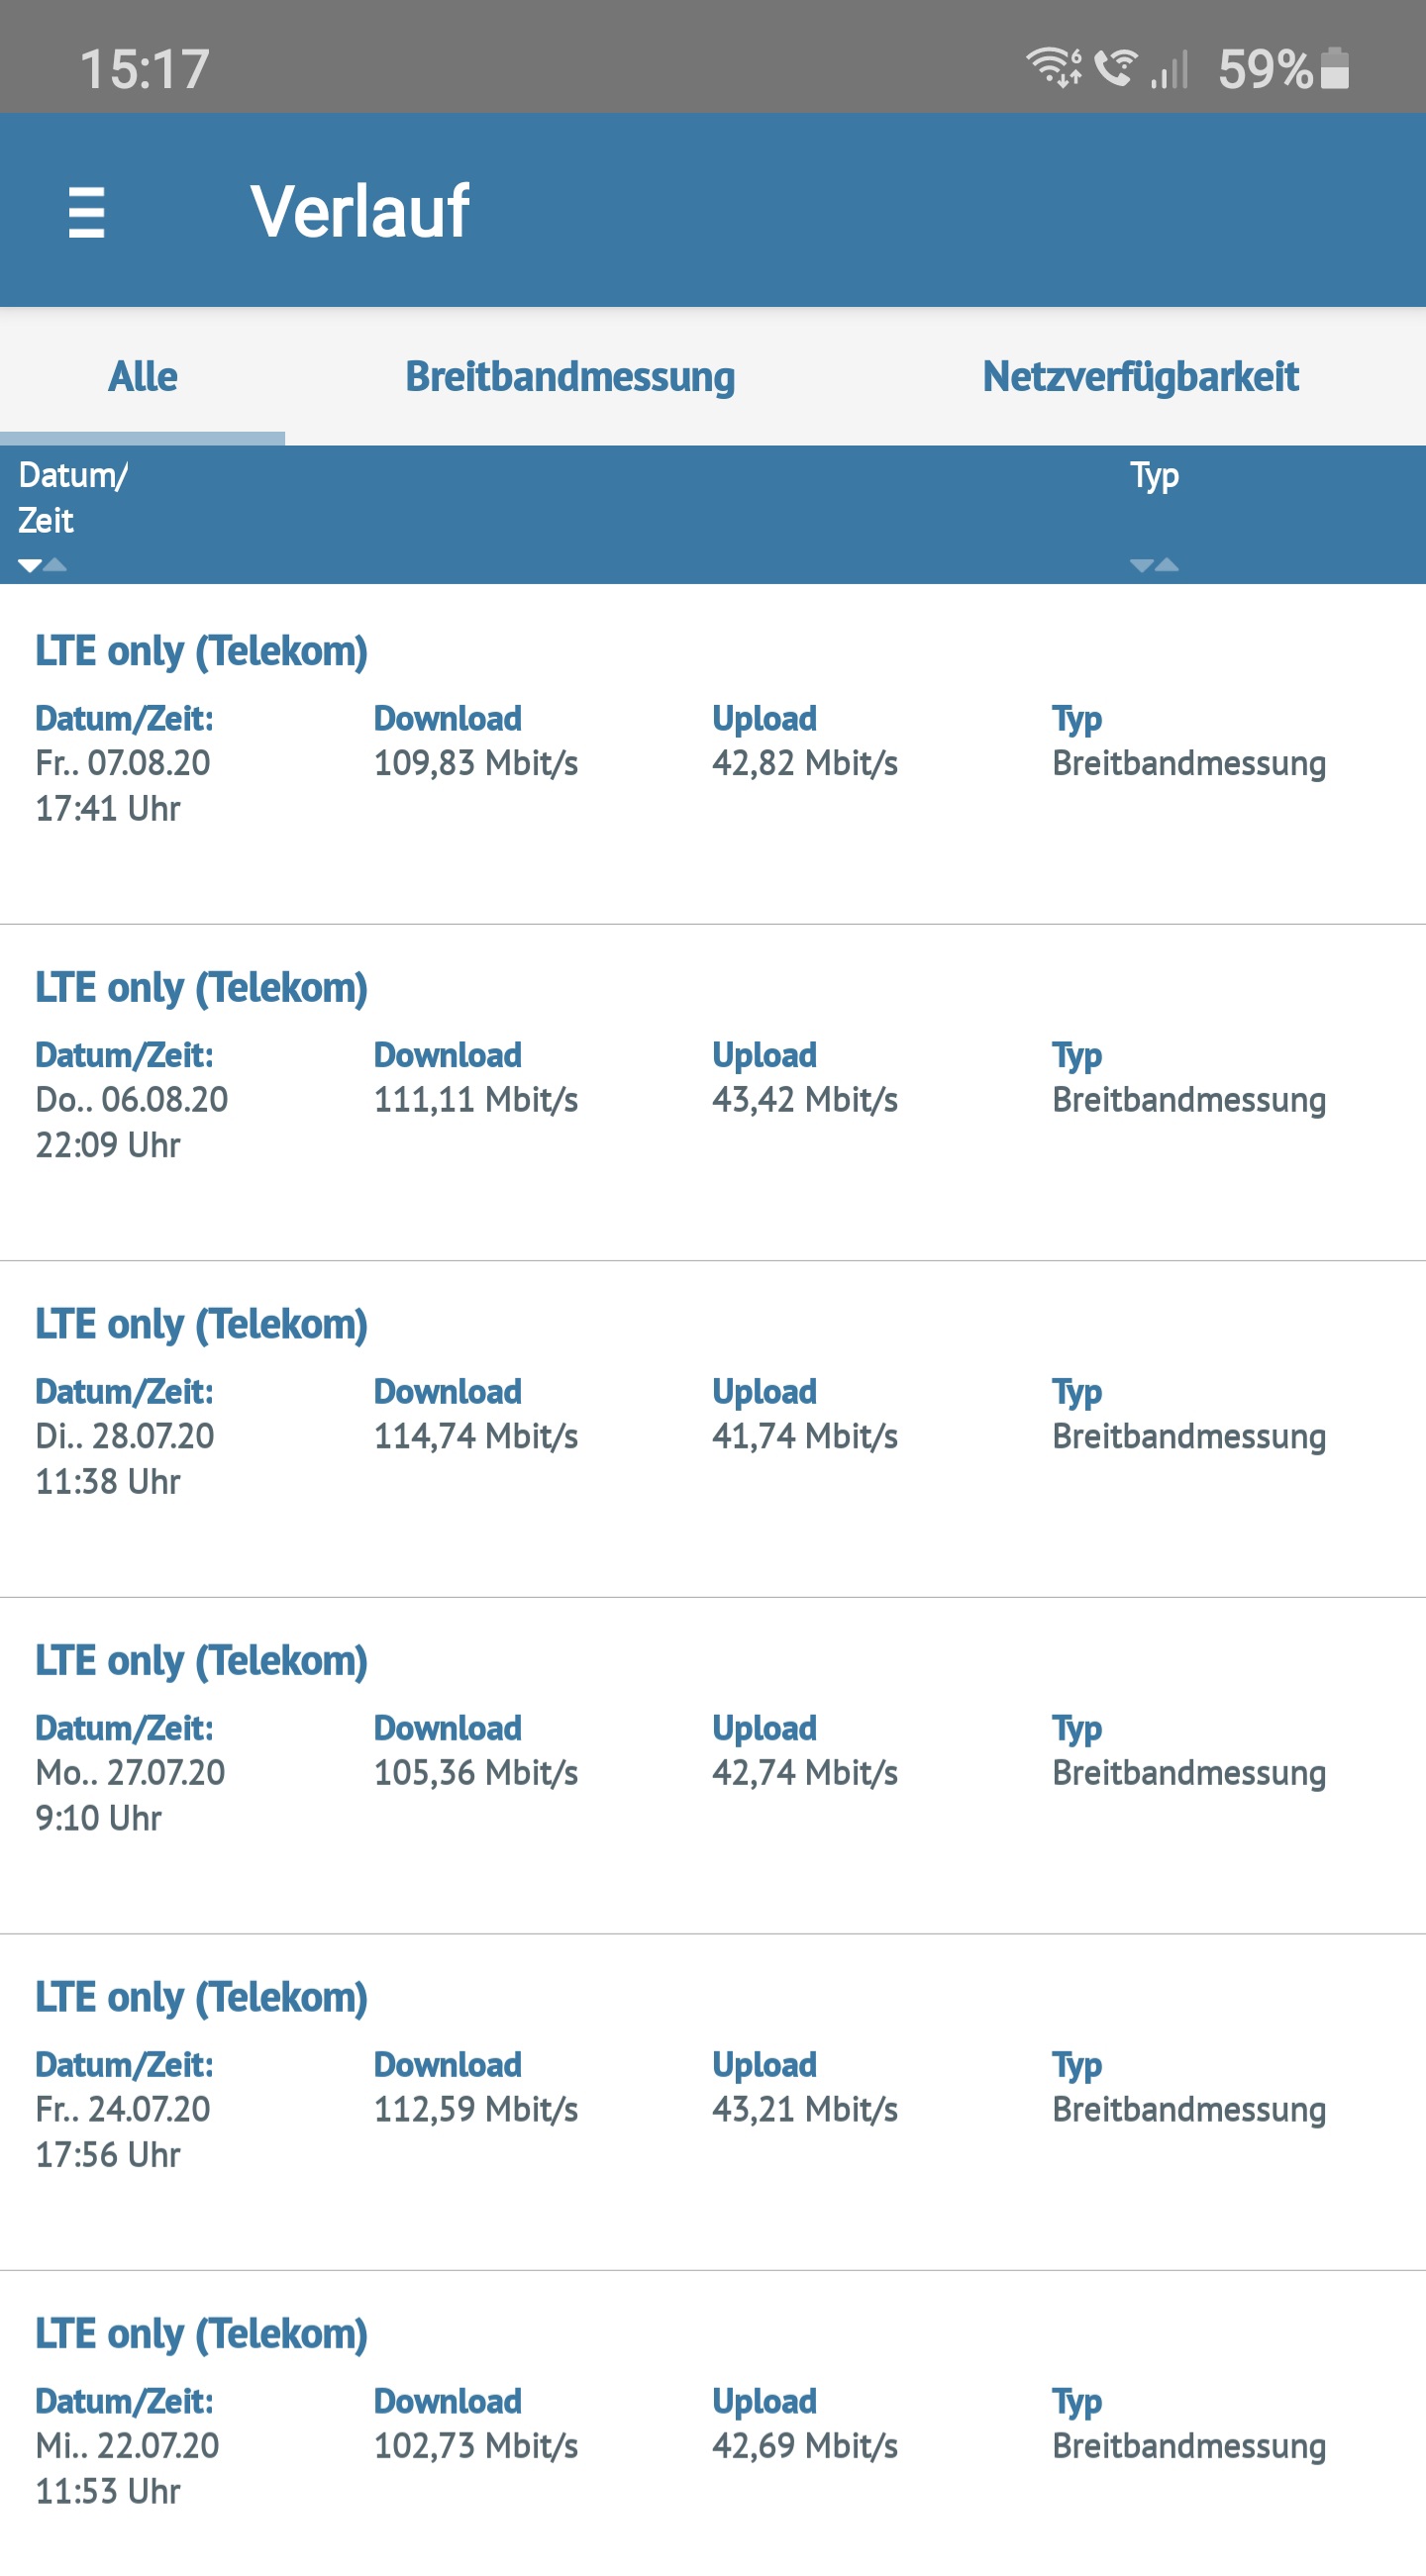Switch to the Alle tab
Screen dimensions: 1426x2576
click(143, 377)
